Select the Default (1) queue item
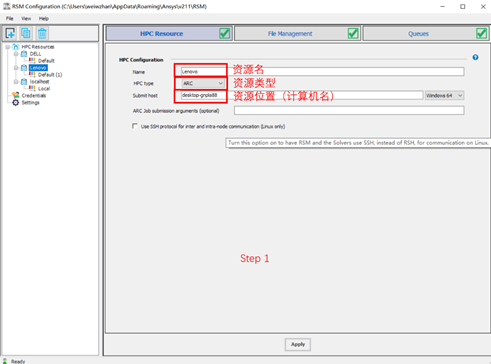 pos(50,75)
